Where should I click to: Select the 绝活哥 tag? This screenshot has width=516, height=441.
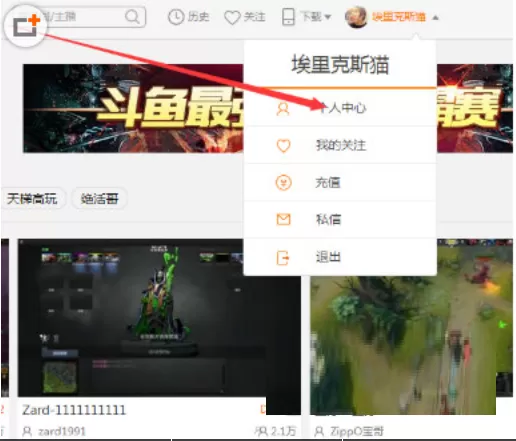(x=99, y=199)
